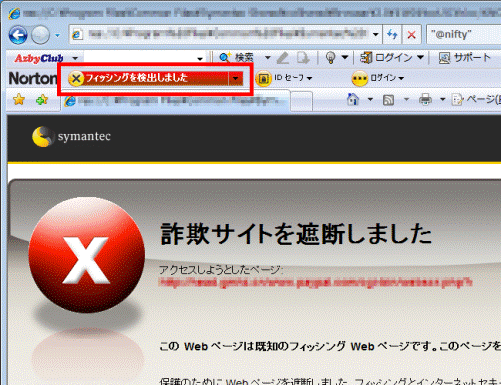Open the ページ menu in command bar

[x=476, y=99]
